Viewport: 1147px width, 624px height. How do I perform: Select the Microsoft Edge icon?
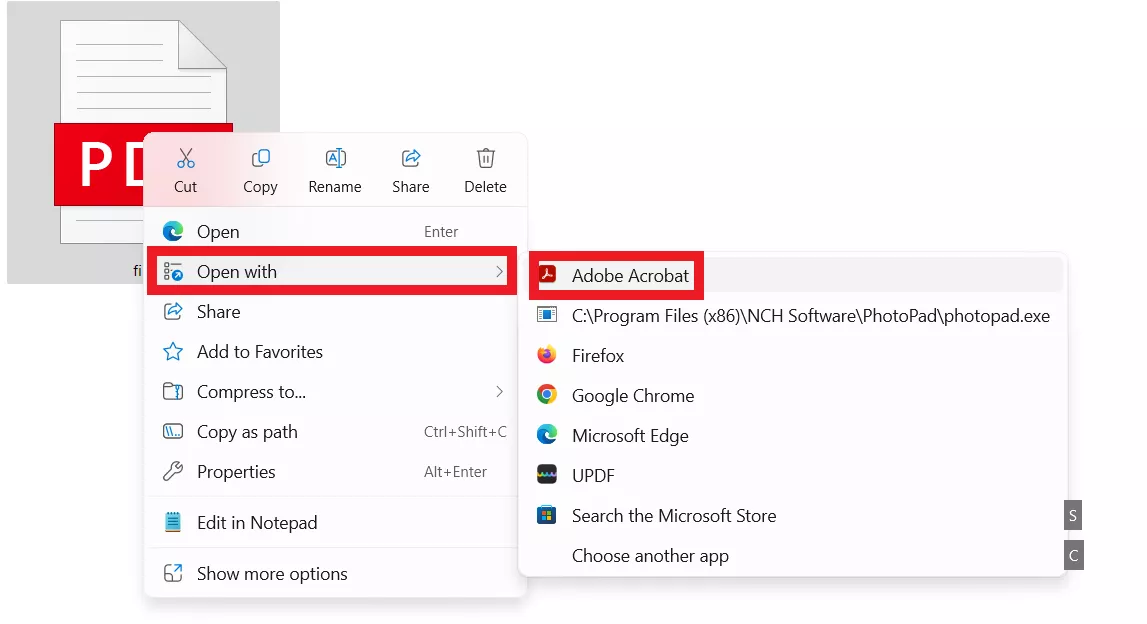tap(547, 435)
